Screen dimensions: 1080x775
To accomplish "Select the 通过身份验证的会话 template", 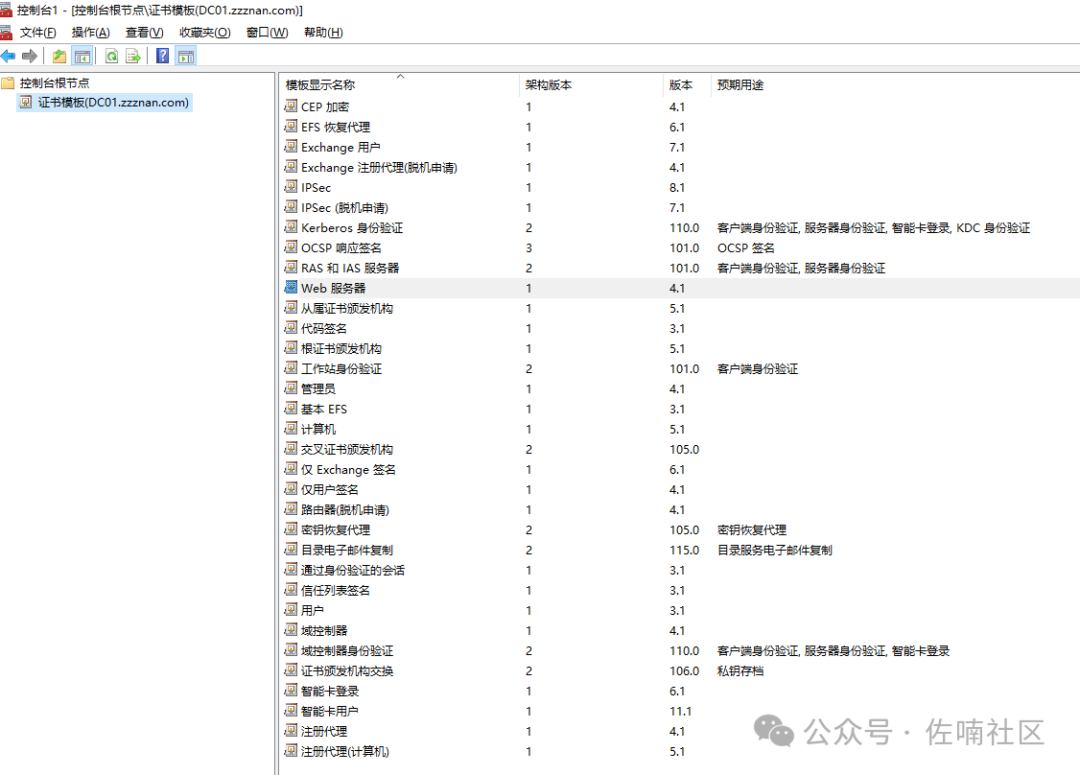I will pyautogui.click(x=353, y=570).
